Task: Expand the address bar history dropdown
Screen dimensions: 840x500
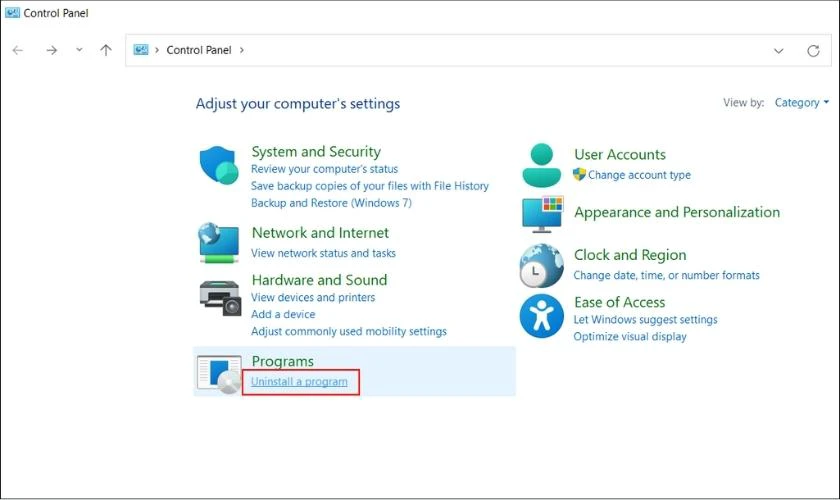Action: [x=778, y=51]
